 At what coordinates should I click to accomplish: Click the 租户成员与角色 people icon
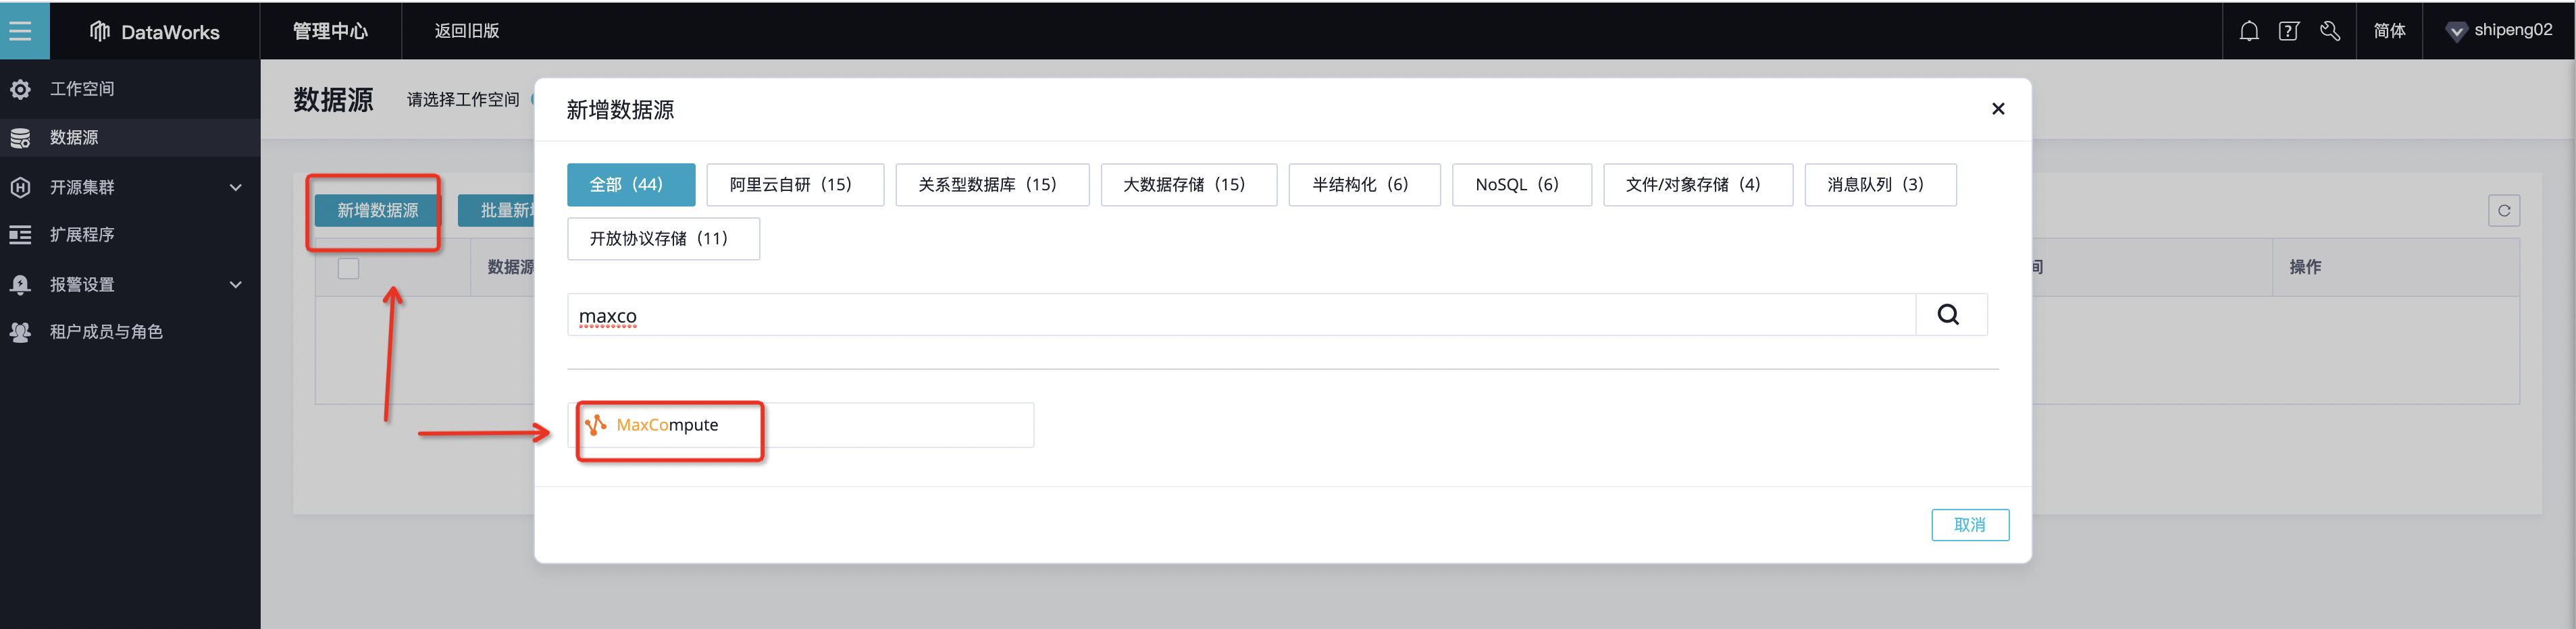(20, 332)
